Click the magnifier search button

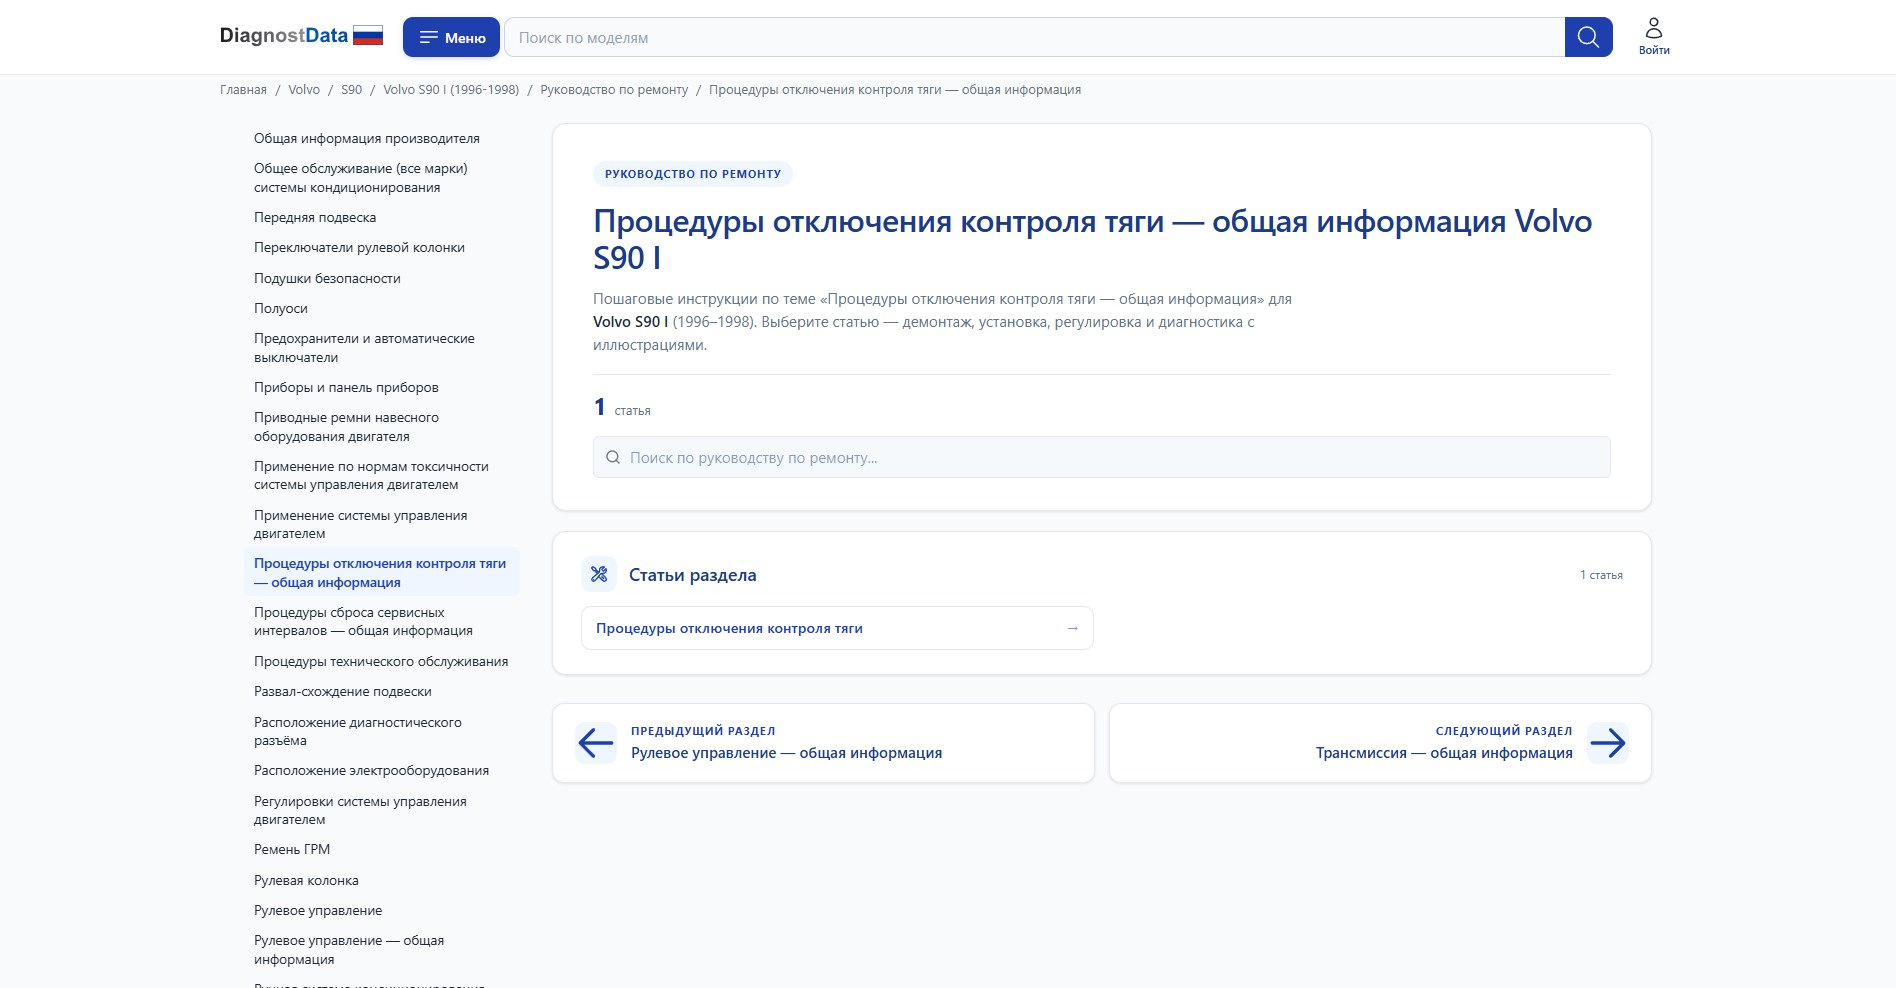[1588, 37]
